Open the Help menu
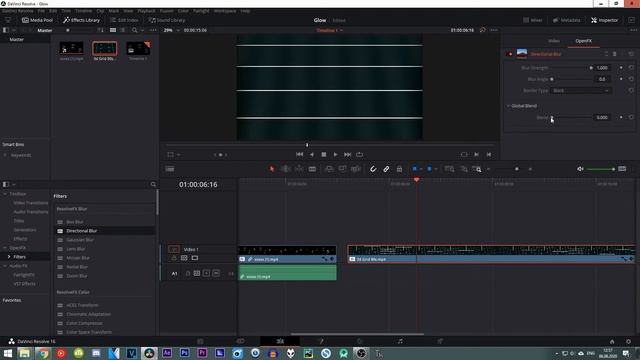Screen dimensions: 640x360 [245, 11]
